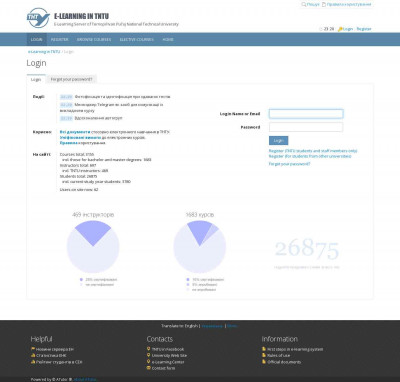
Task: Click the icon beside the Statistics footer link
Action: tap(33, 355)
